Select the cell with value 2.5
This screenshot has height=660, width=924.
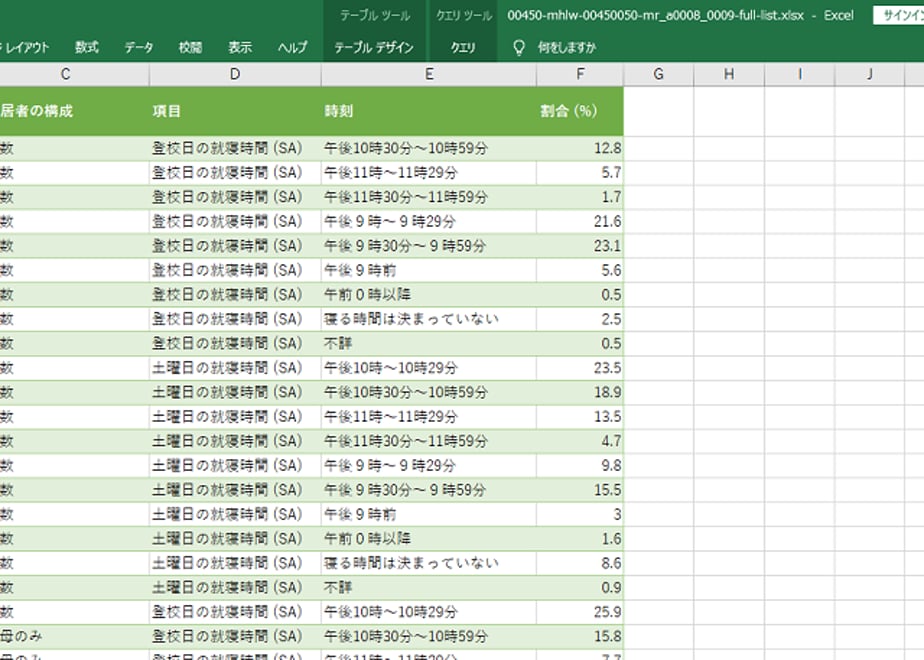pyautogui.click(x=580, y=319)
